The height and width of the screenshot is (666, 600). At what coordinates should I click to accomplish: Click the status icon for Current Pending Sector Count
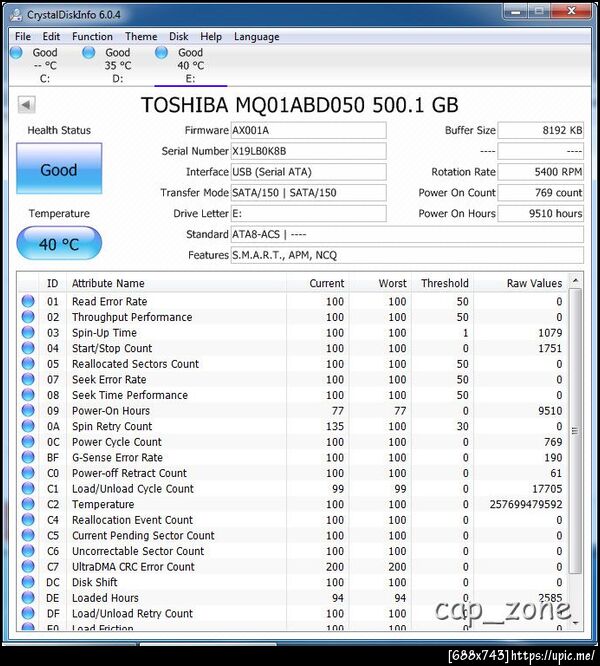(x=28, y=535)
